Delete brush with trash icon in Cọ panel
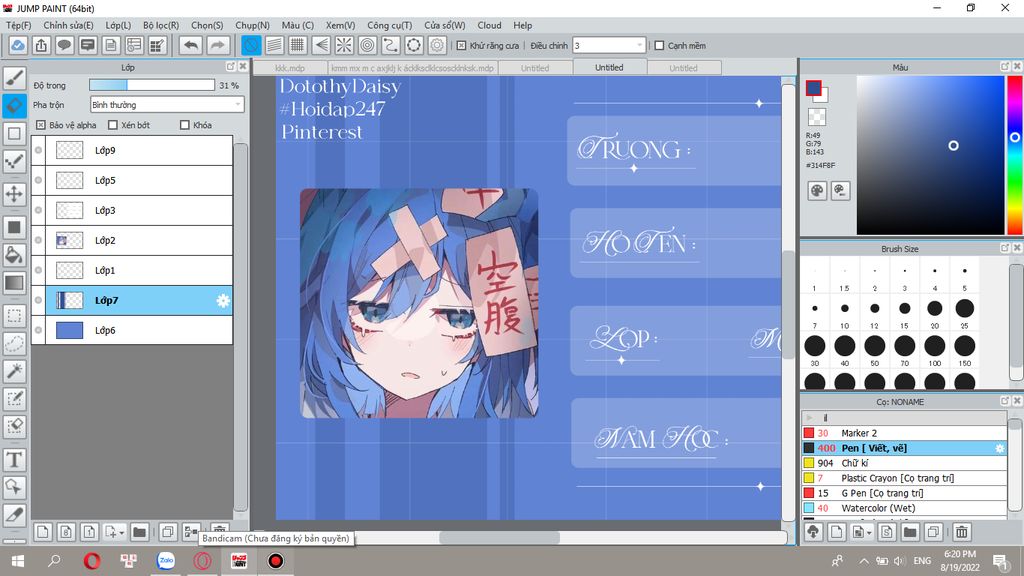This screenshot has width=1024, height=576. (961, 532)
